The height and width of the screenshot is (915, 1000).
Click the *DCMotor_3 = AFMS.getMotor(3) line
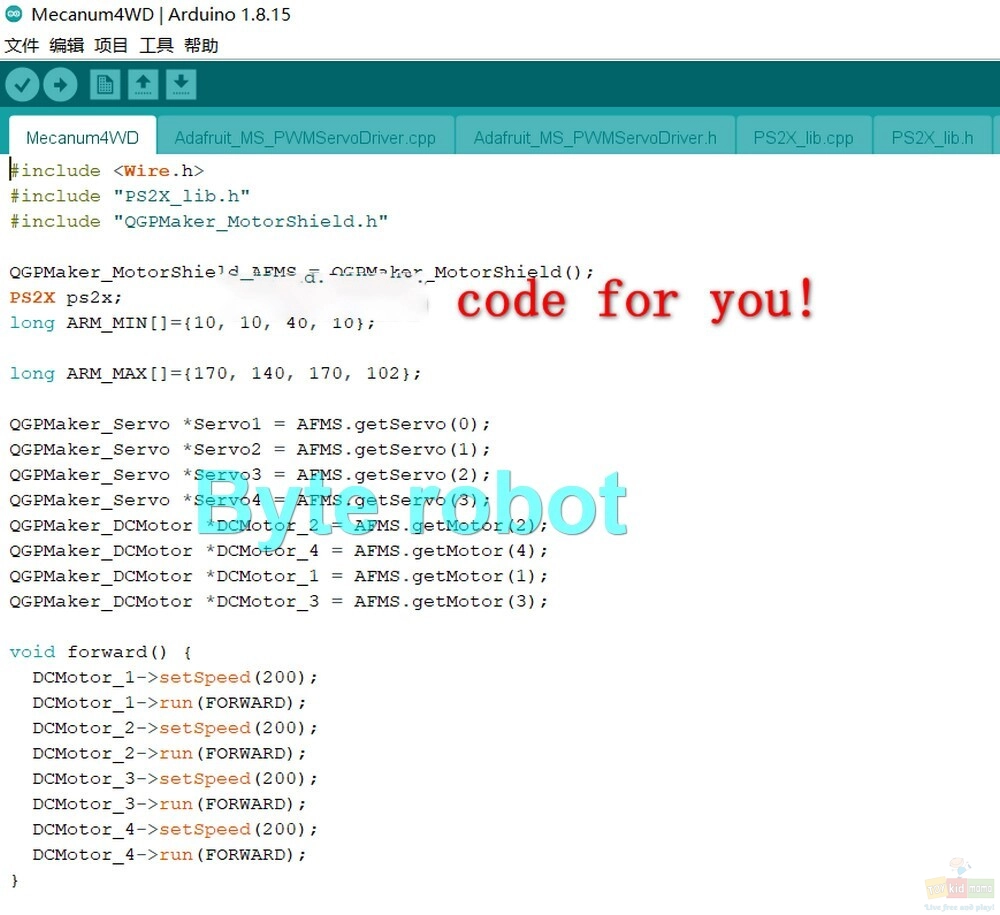pos(278,601)
